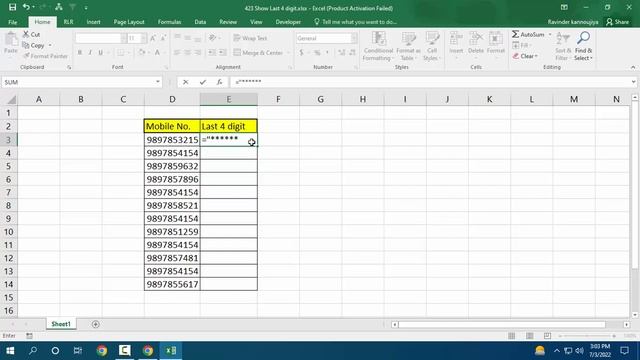Click the Paste clipboard icon

11,40
